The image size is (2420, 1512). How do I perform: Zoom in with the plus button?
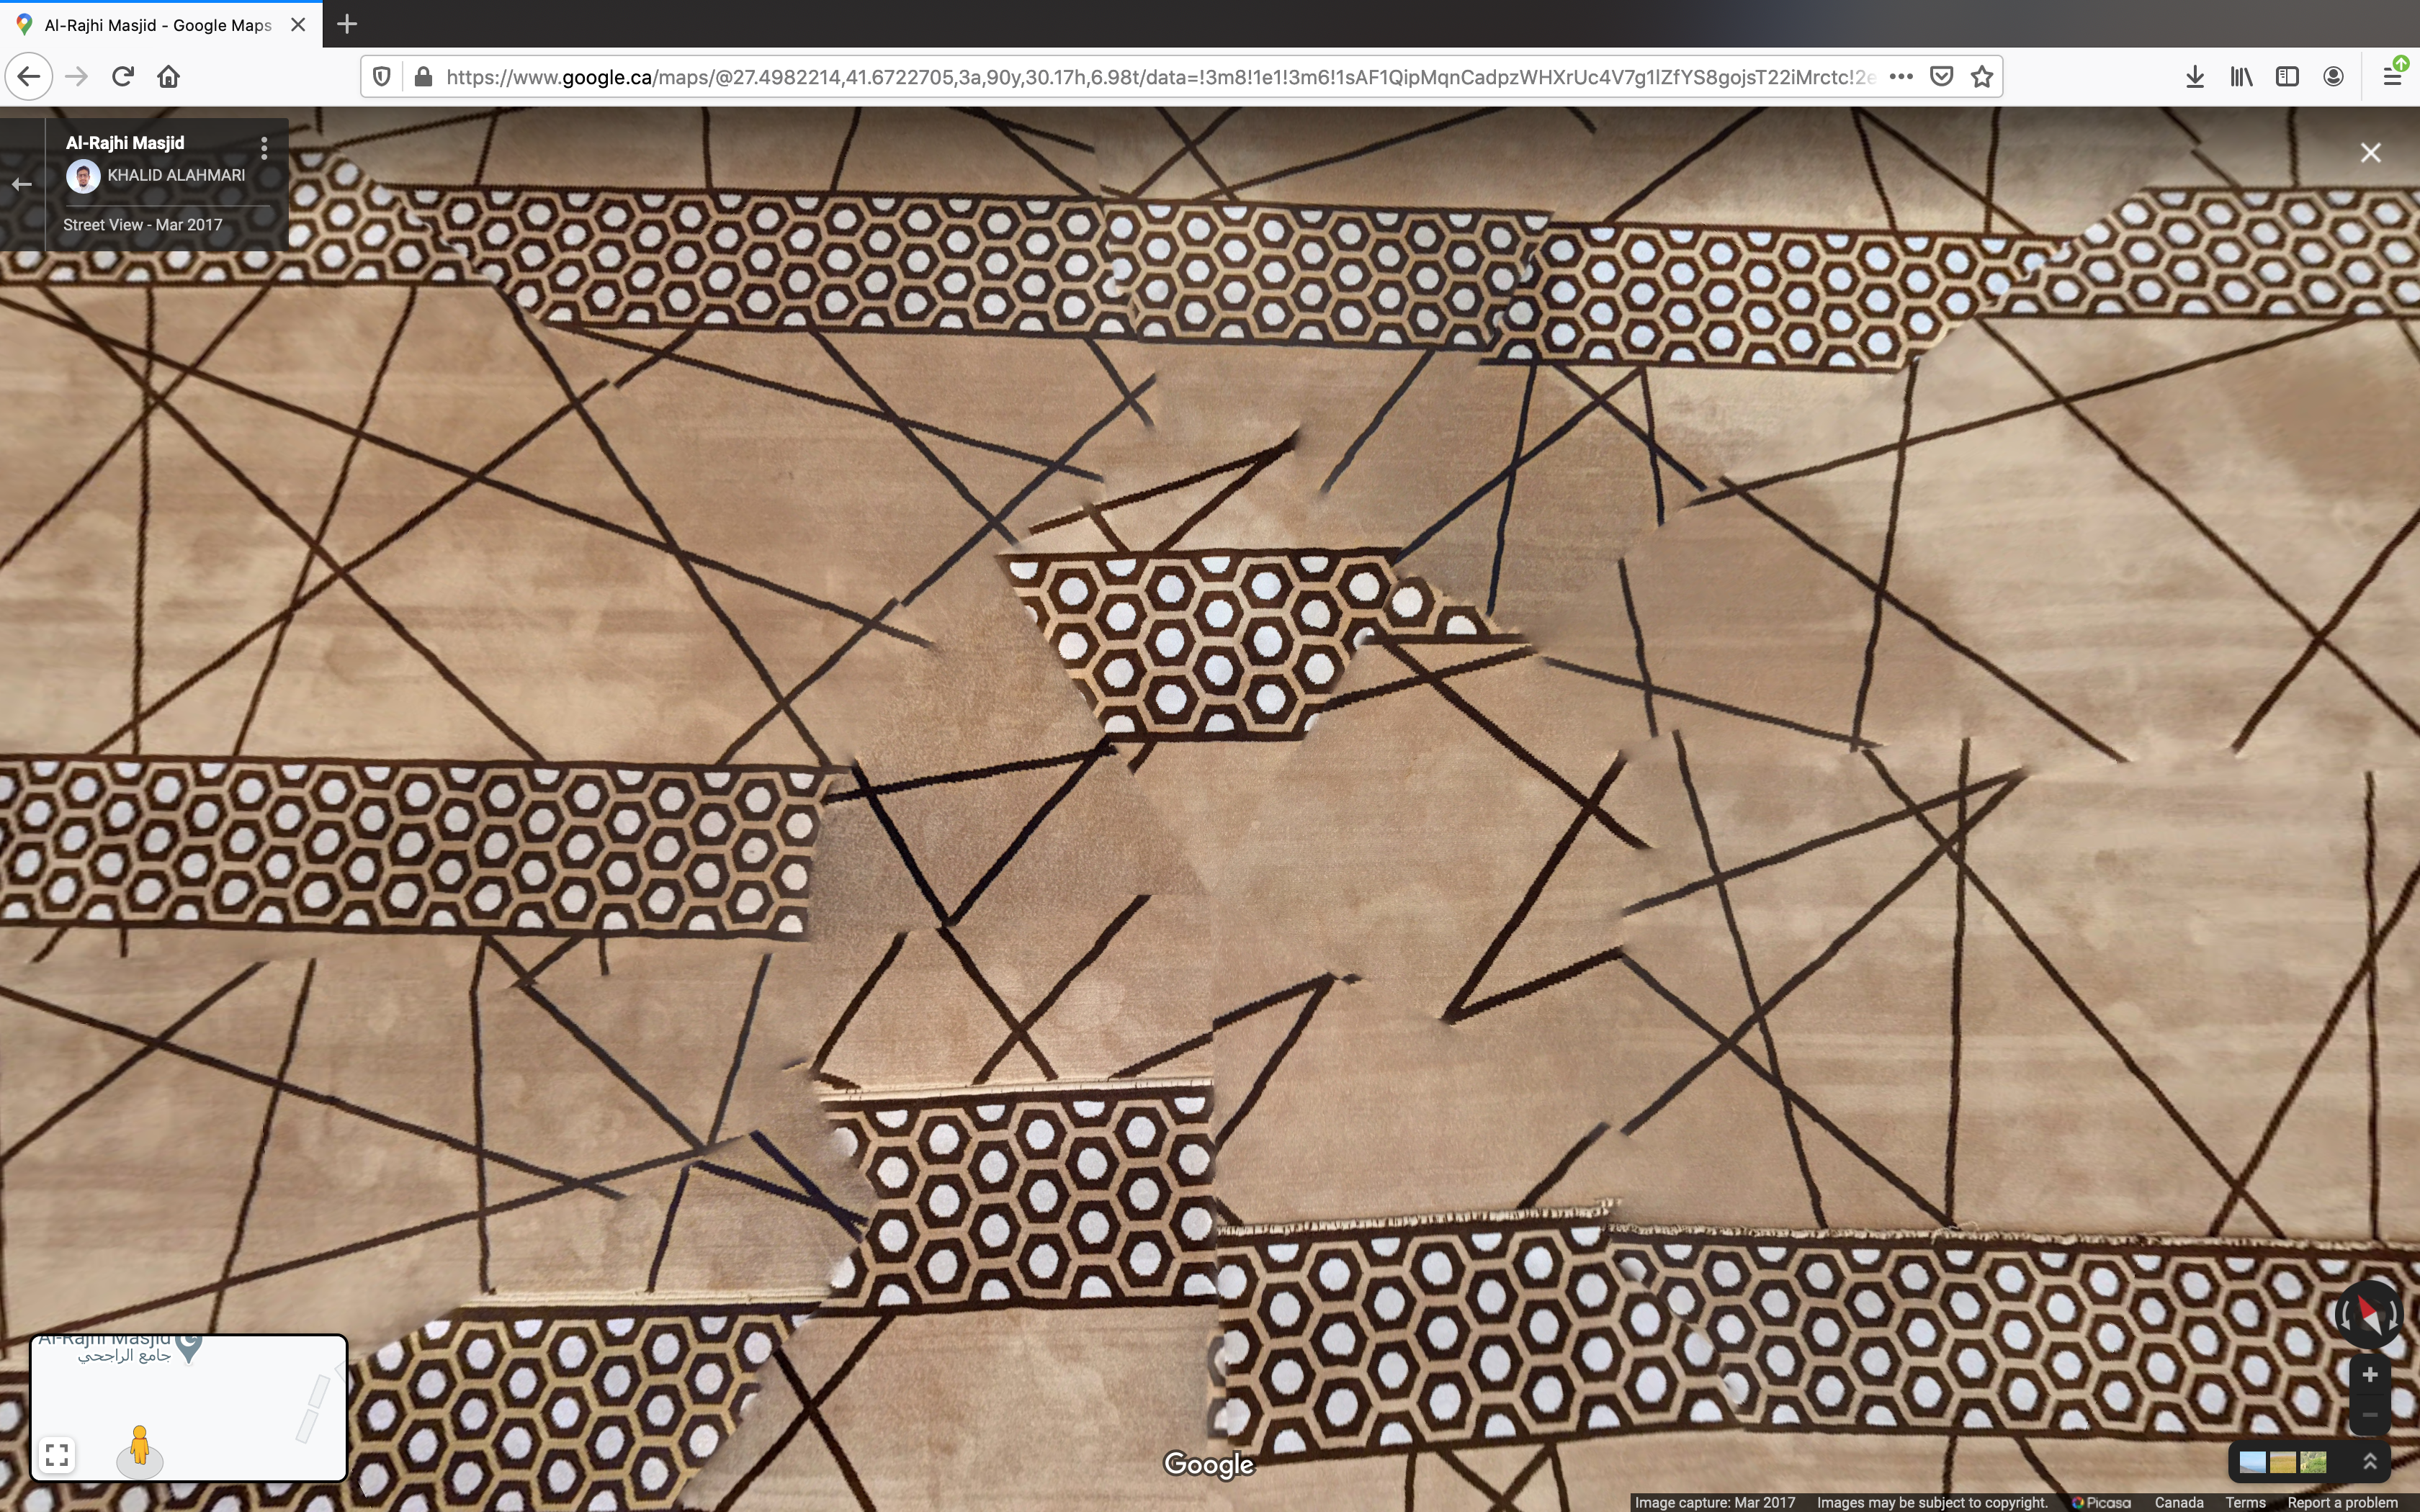tap(2369, 1375)
